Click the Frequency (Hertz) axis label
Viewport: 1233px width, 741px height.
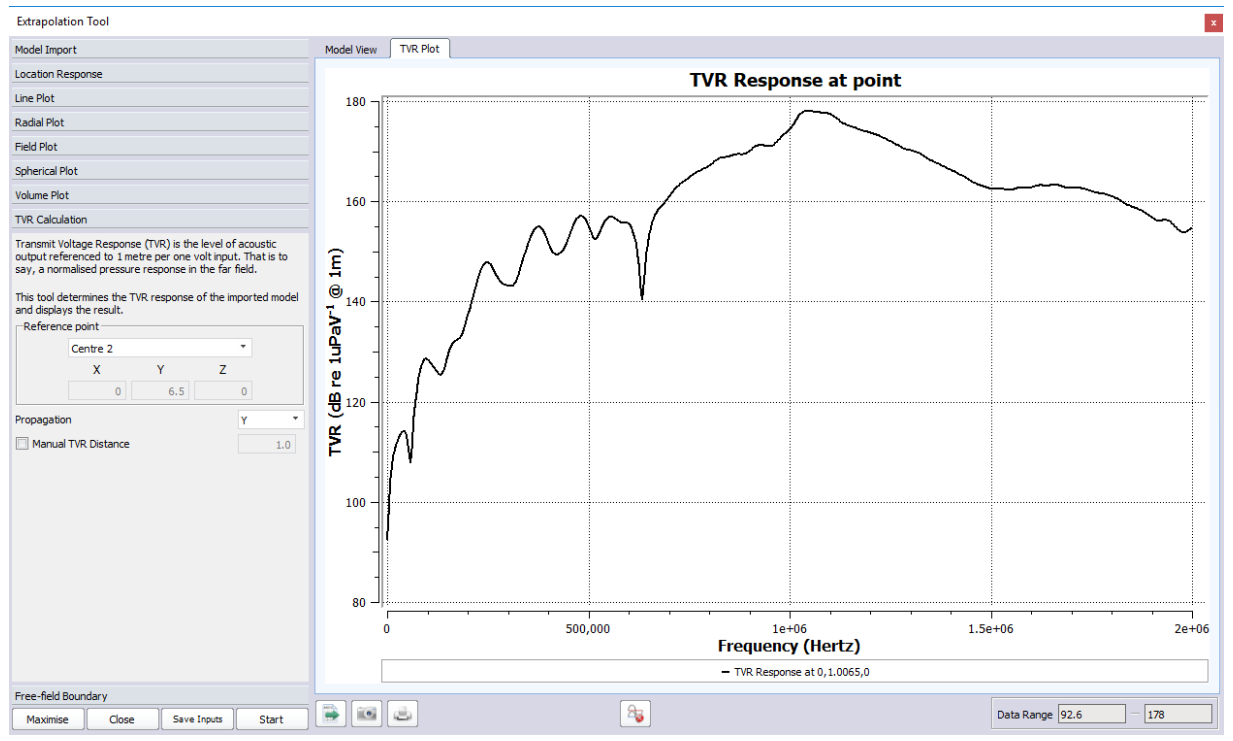click(x=788, y=646)
